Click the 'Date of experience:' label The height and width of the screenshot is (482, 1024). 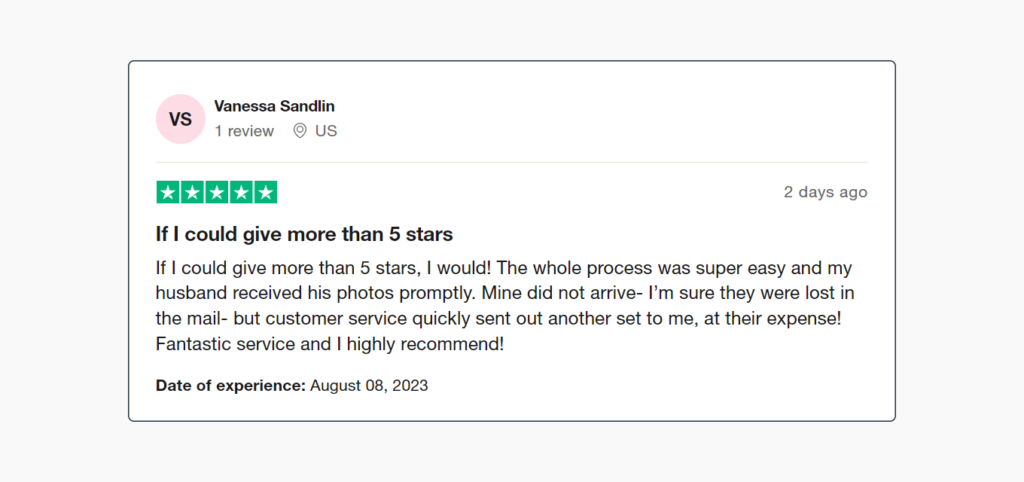click(230, 385)
